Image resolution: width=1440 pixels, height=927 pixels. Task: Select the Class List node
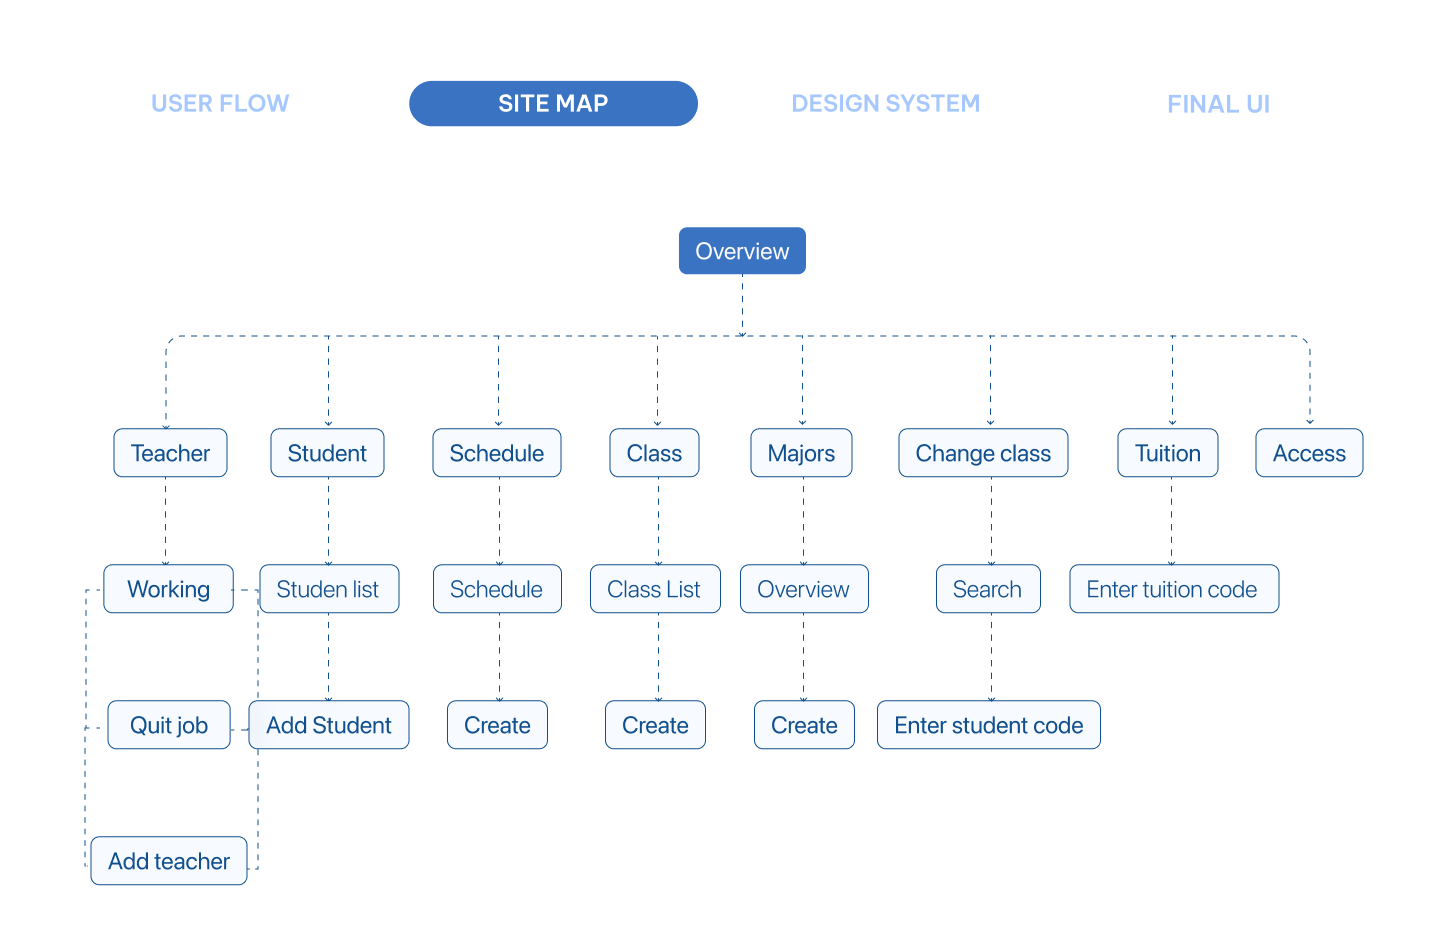(655, 589)
